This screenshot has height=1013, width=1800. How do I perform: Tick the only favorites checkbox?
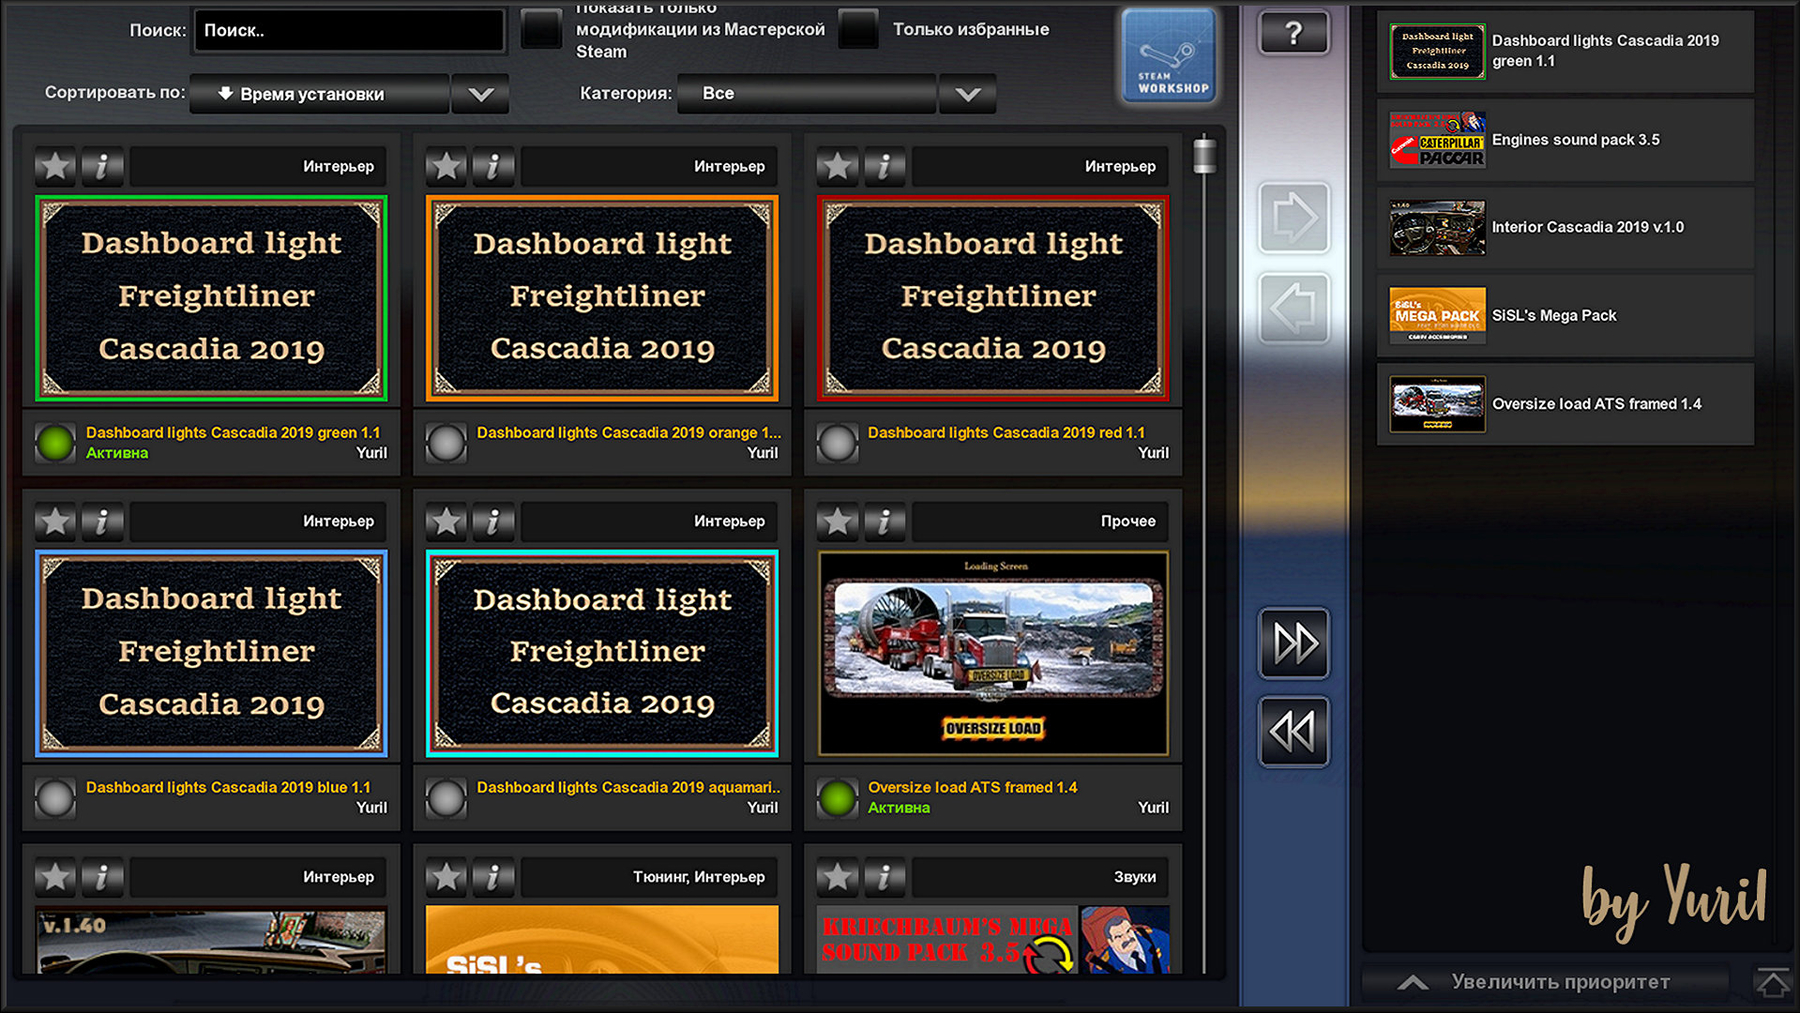point(858,30)
